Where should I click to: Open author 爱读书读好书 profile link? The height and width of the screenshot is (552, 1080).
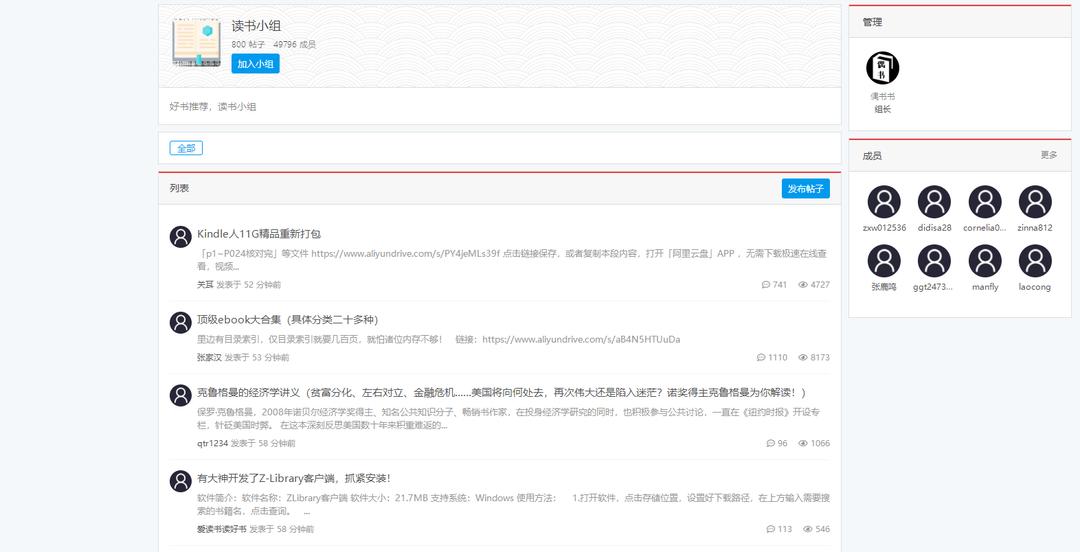coord(222,529)
